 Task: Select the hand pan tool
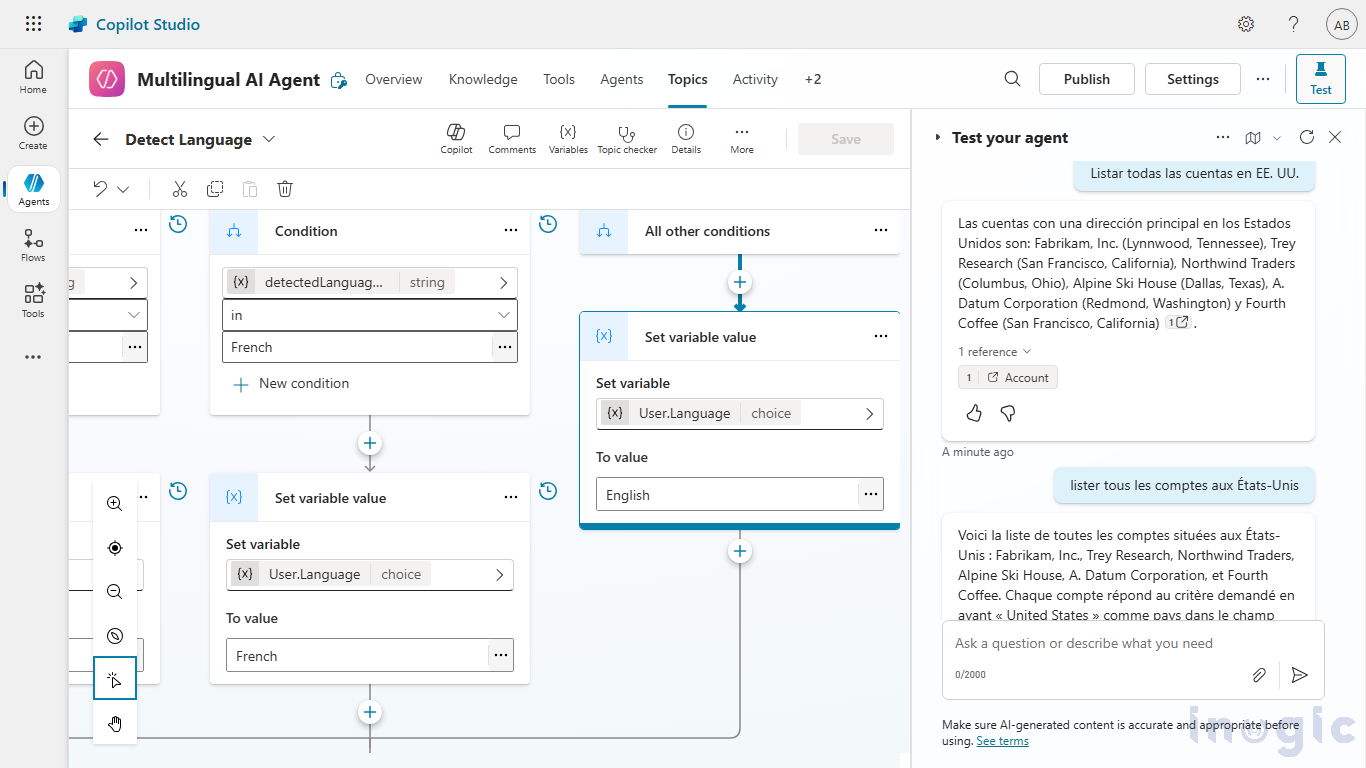(x=115, y=724)
